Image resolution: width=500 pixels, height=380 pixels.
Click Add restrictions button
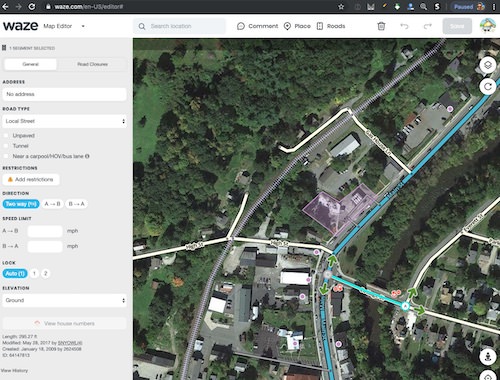coord(31,179)
